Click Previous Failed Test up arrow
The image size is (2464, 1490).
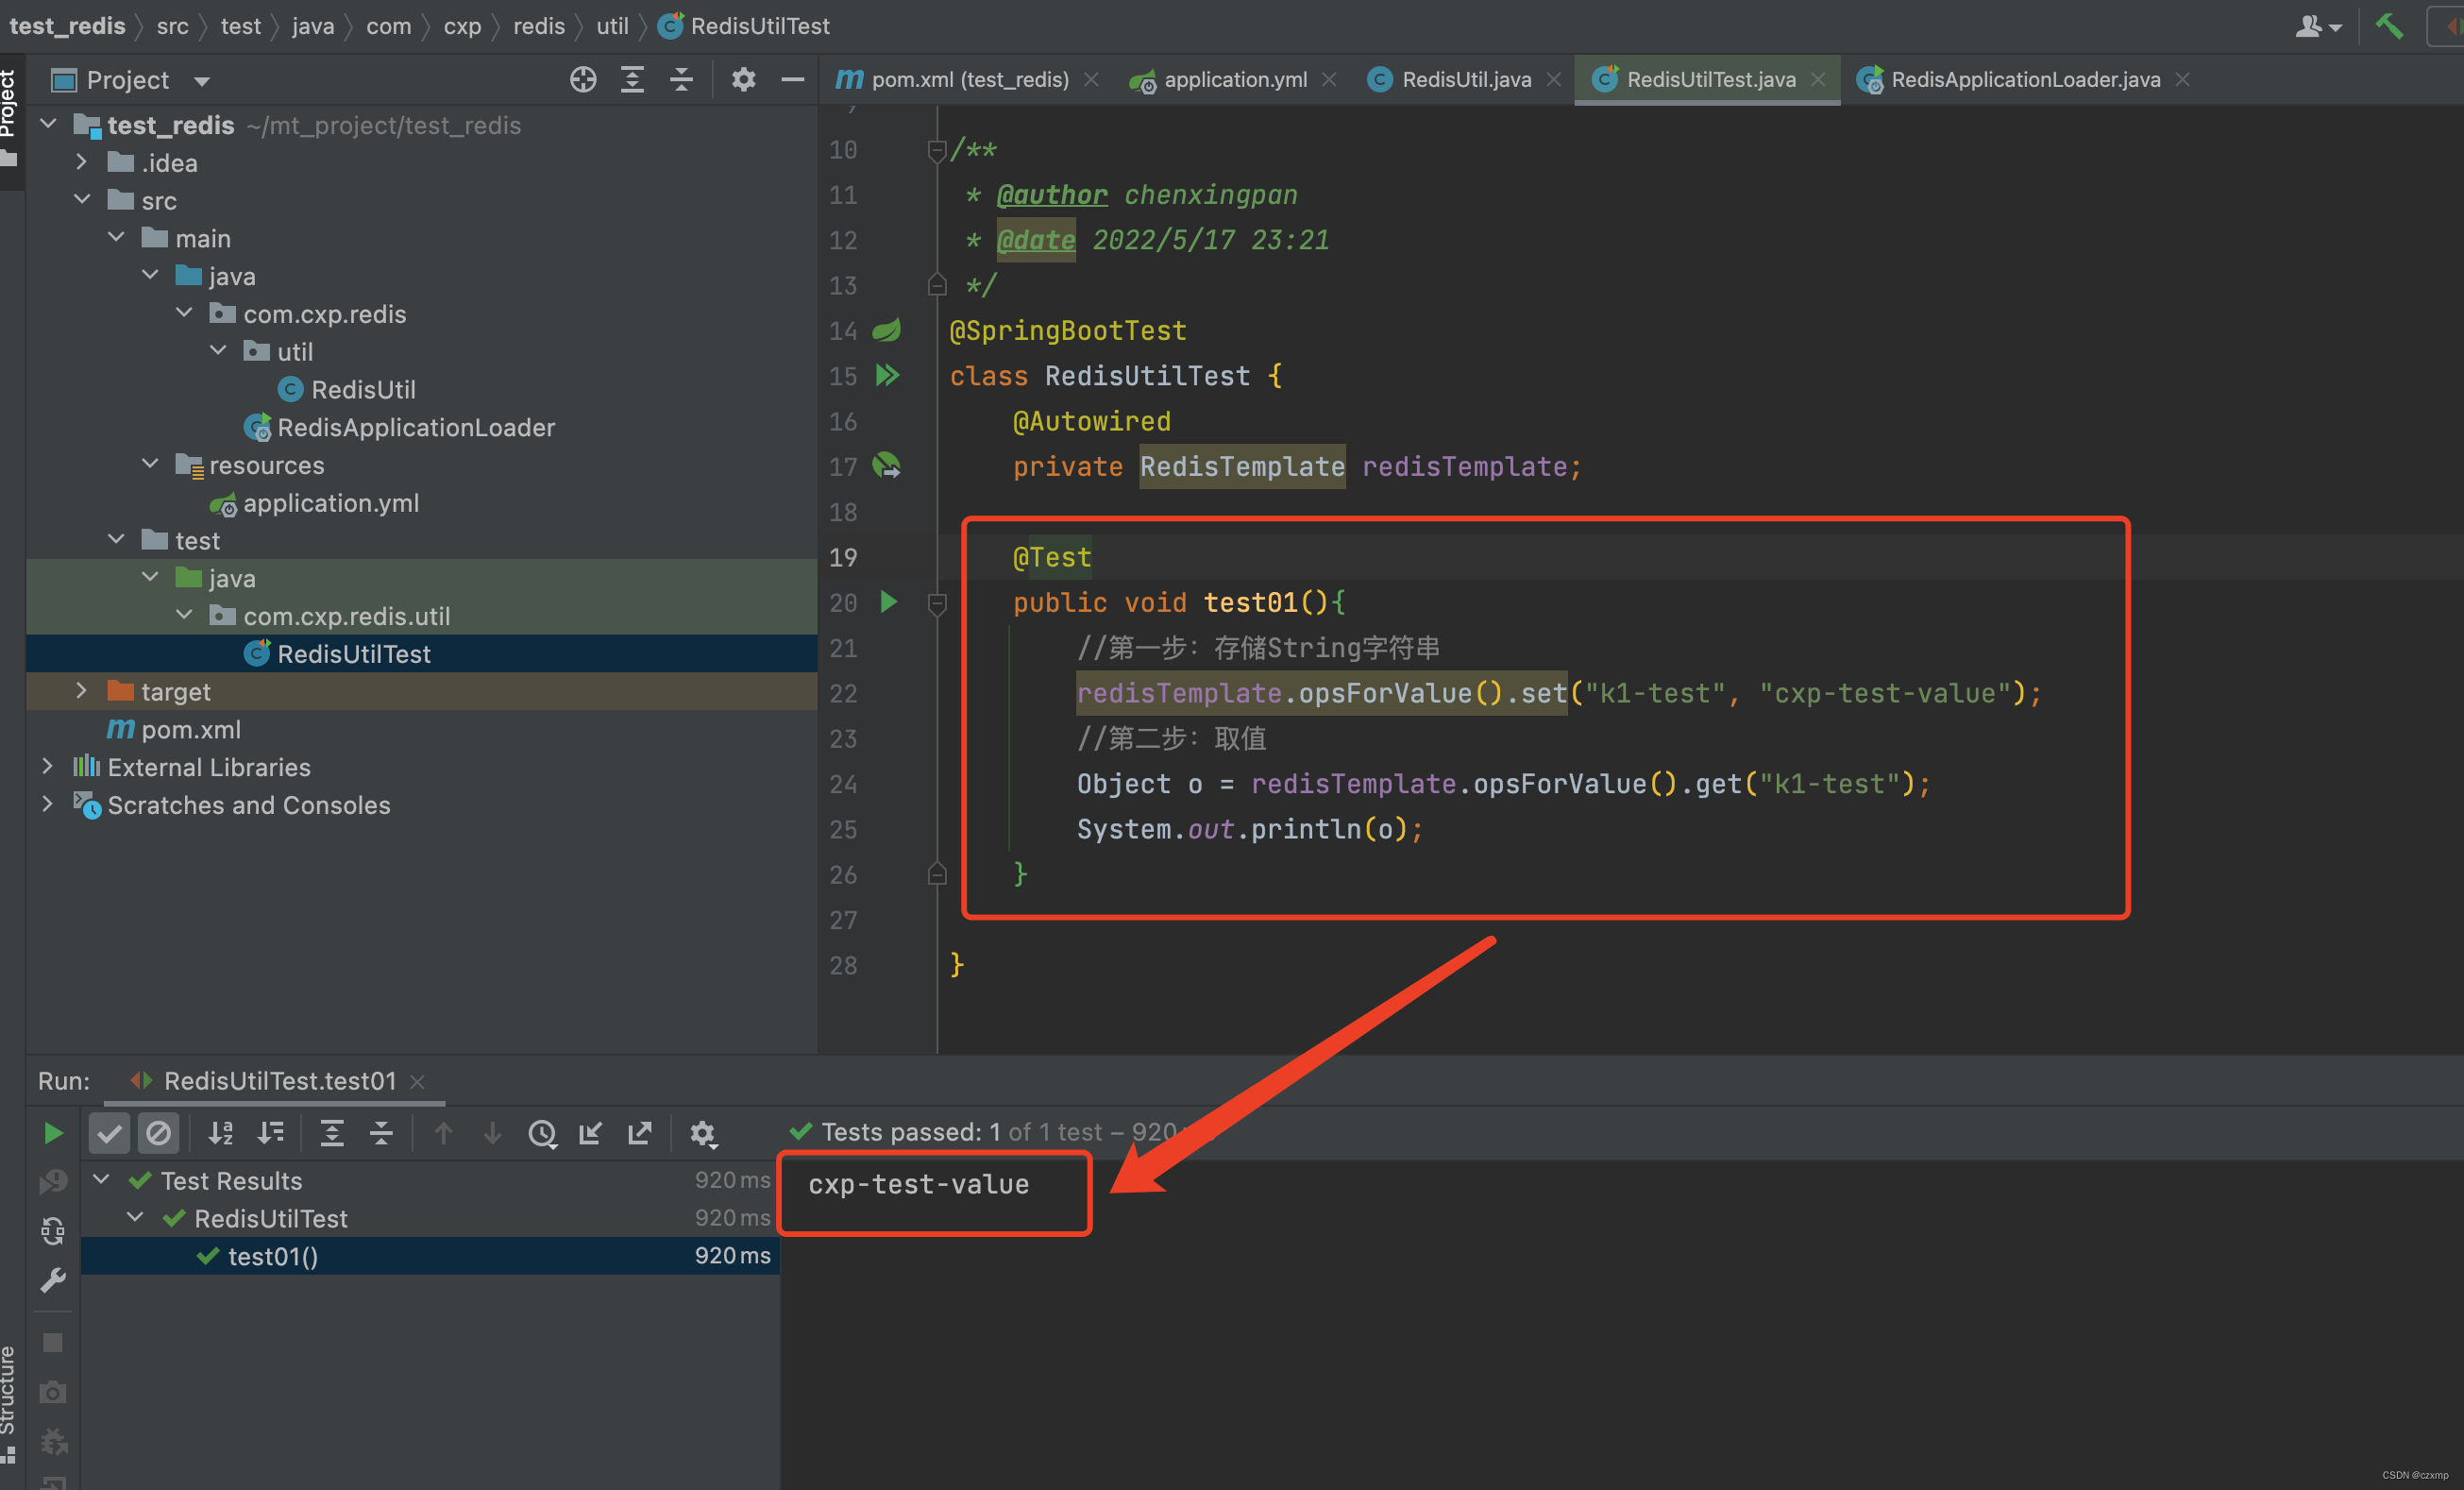[443, 1133]
